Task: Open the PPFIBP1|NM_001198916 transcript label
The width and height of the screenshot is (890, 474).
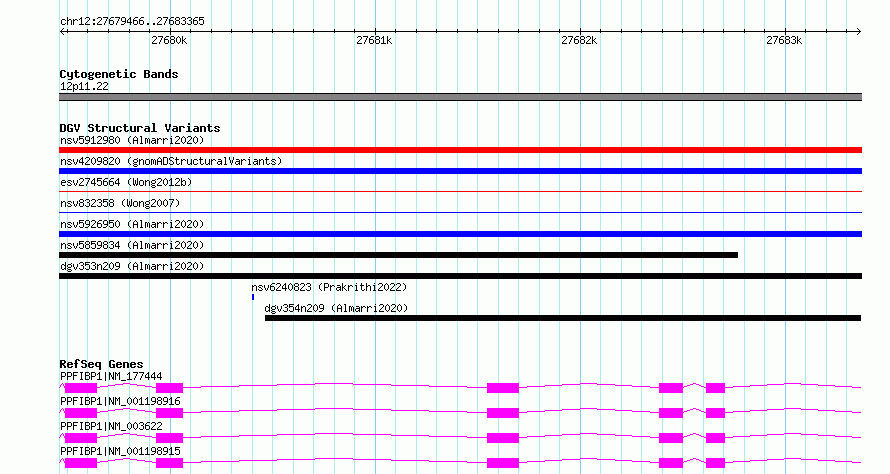Action: pos(120,401)
